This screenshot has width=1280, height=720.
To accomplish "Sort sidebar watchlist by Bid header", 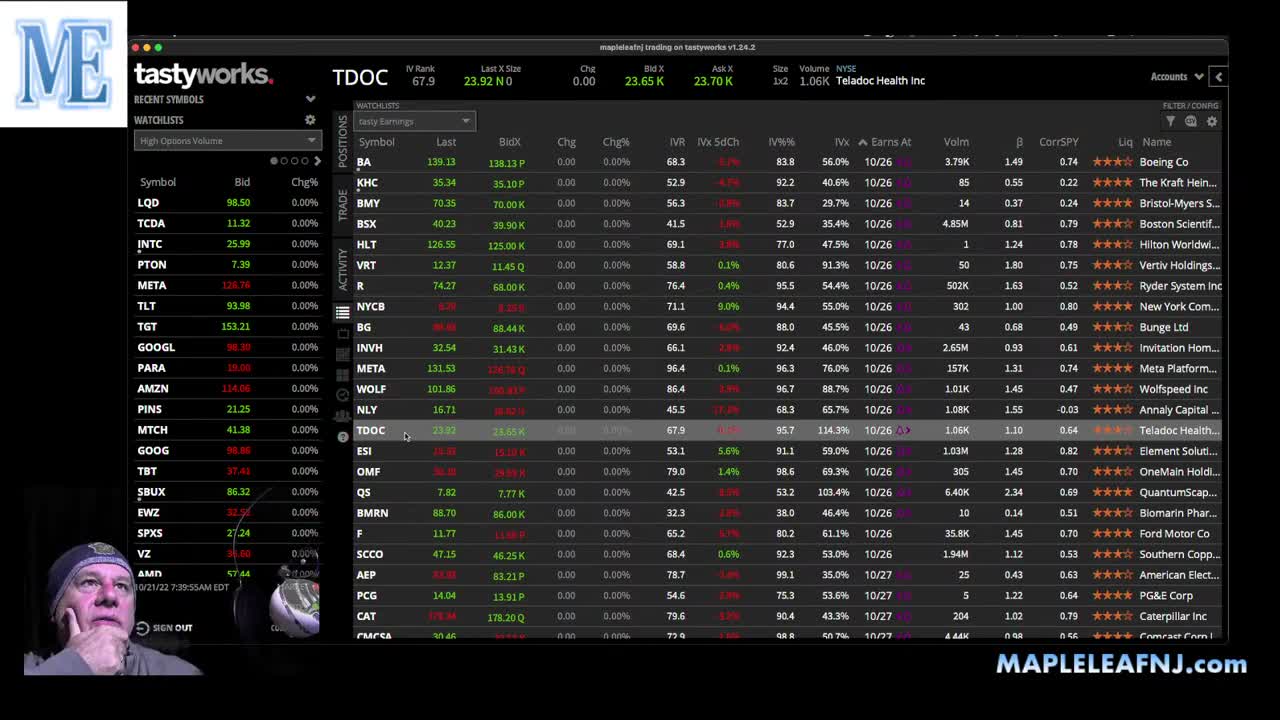I will coord(242,182).
